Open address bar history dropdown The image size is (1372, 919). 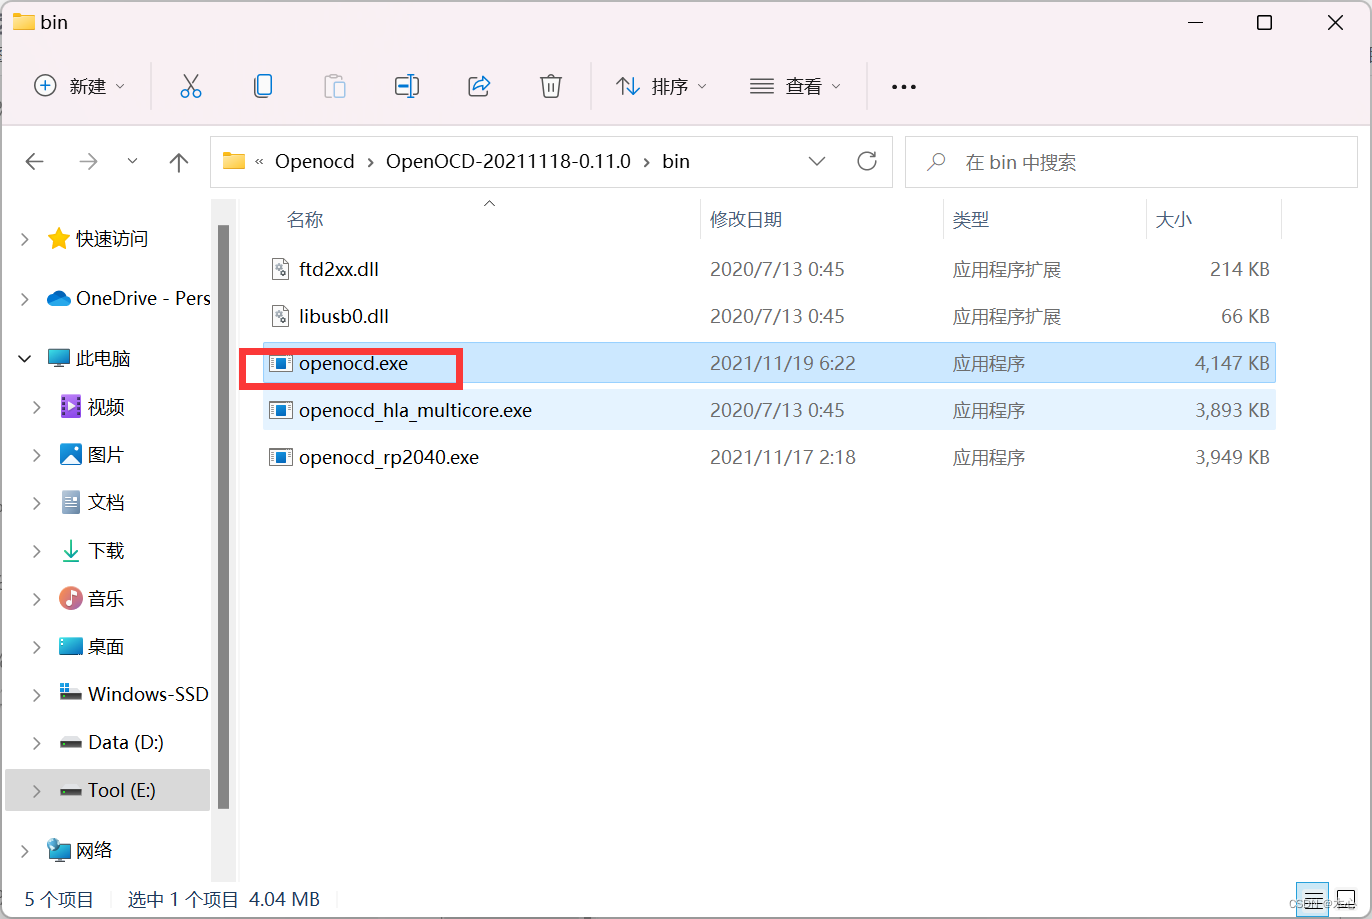(x=817, y=161)
